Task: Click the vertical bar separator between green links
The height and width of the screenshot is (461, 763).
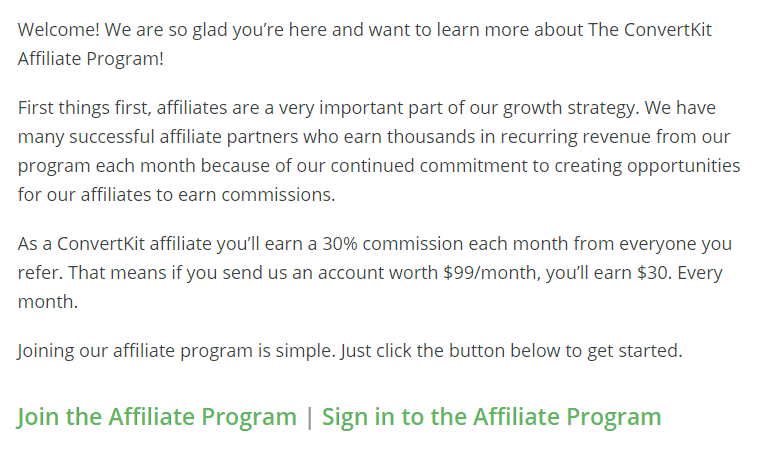Action: coord(309,417)
